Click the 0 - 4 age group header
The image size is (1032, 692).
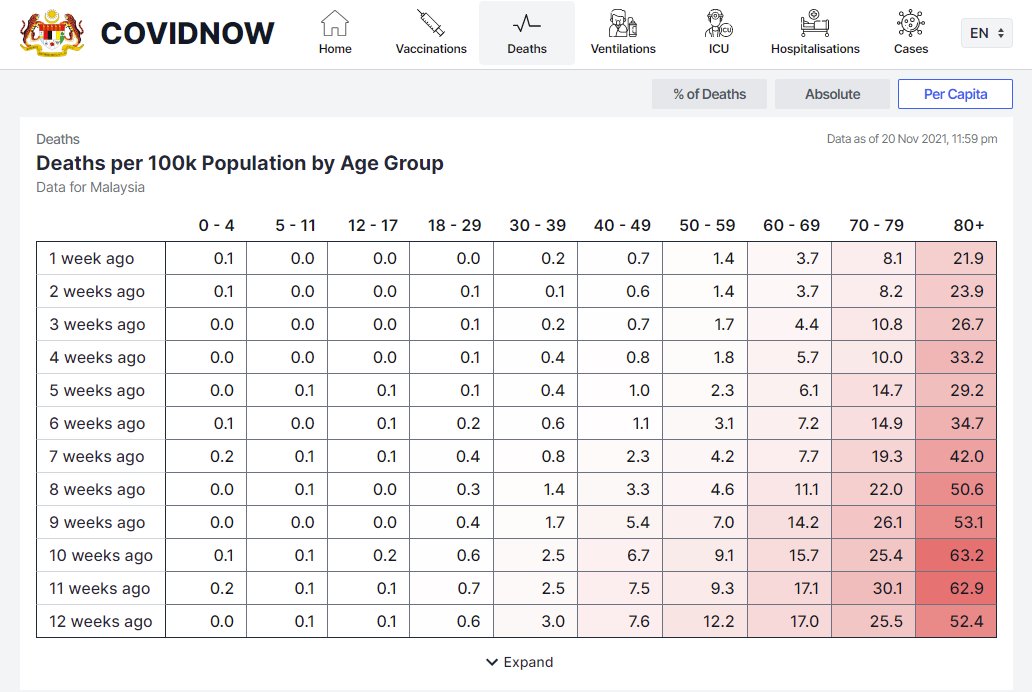point(216,226)
